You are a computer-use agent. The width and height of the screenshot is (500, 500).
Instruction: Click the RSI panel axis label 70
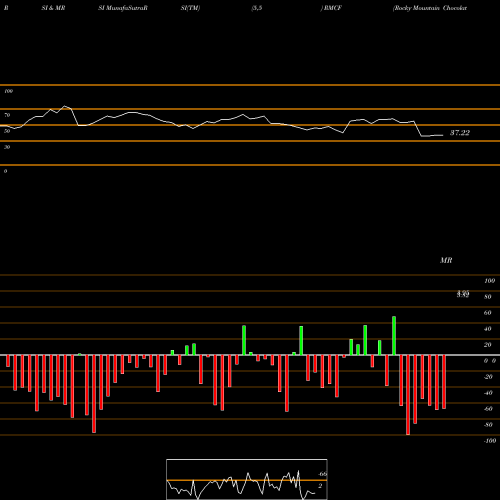click(x=7, y=115)
